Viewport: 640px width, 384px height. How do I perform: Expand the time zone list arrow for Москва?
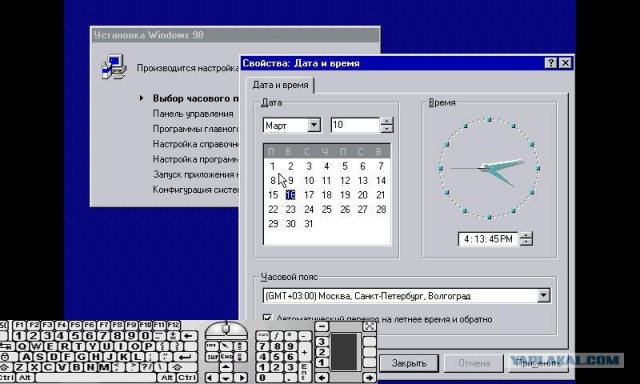pyautogui.click(x=543, y=295)
